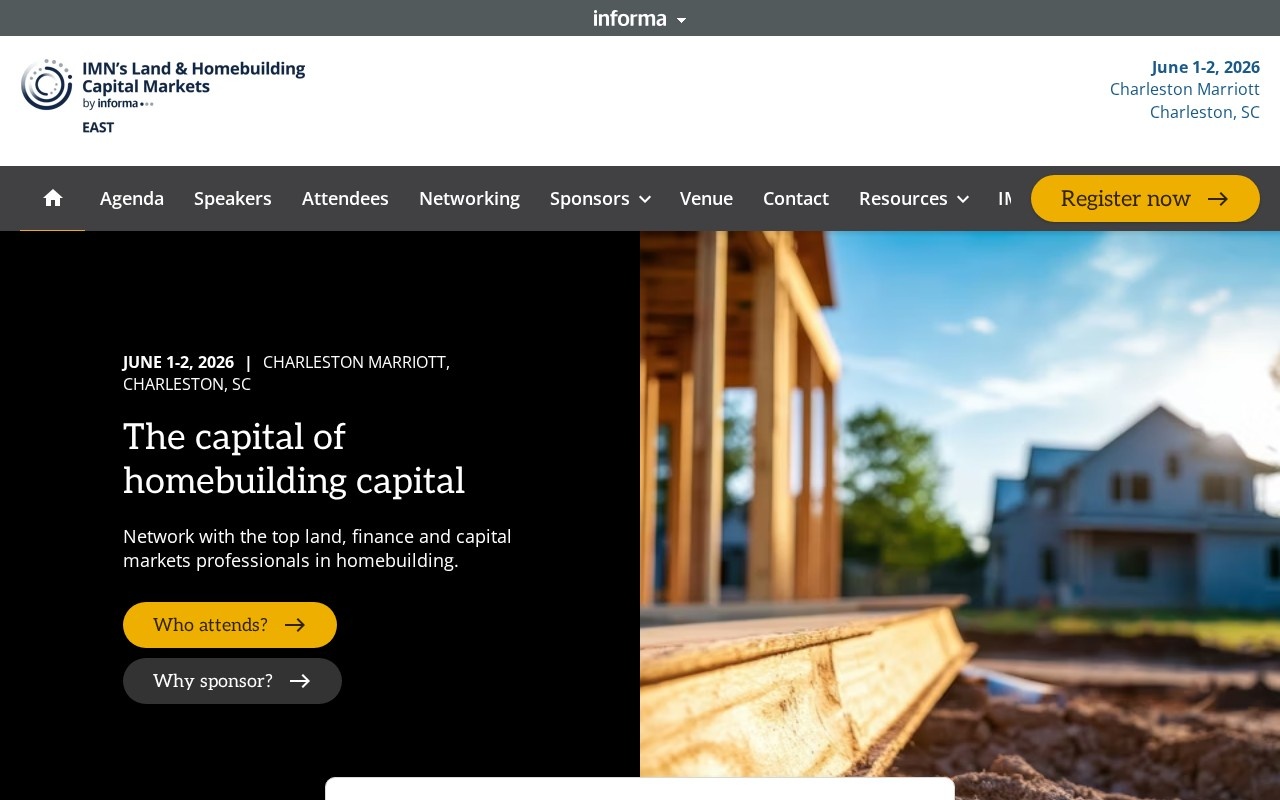
Task: Go to the Networking section
Action: [469, 198]
